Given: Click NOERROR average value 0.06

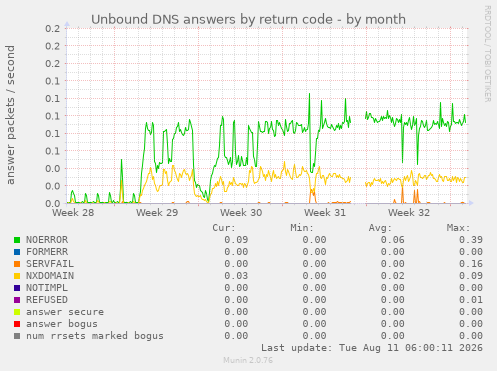Looking at the screenshot, I should pyautogui.click(x=392, y=240).
